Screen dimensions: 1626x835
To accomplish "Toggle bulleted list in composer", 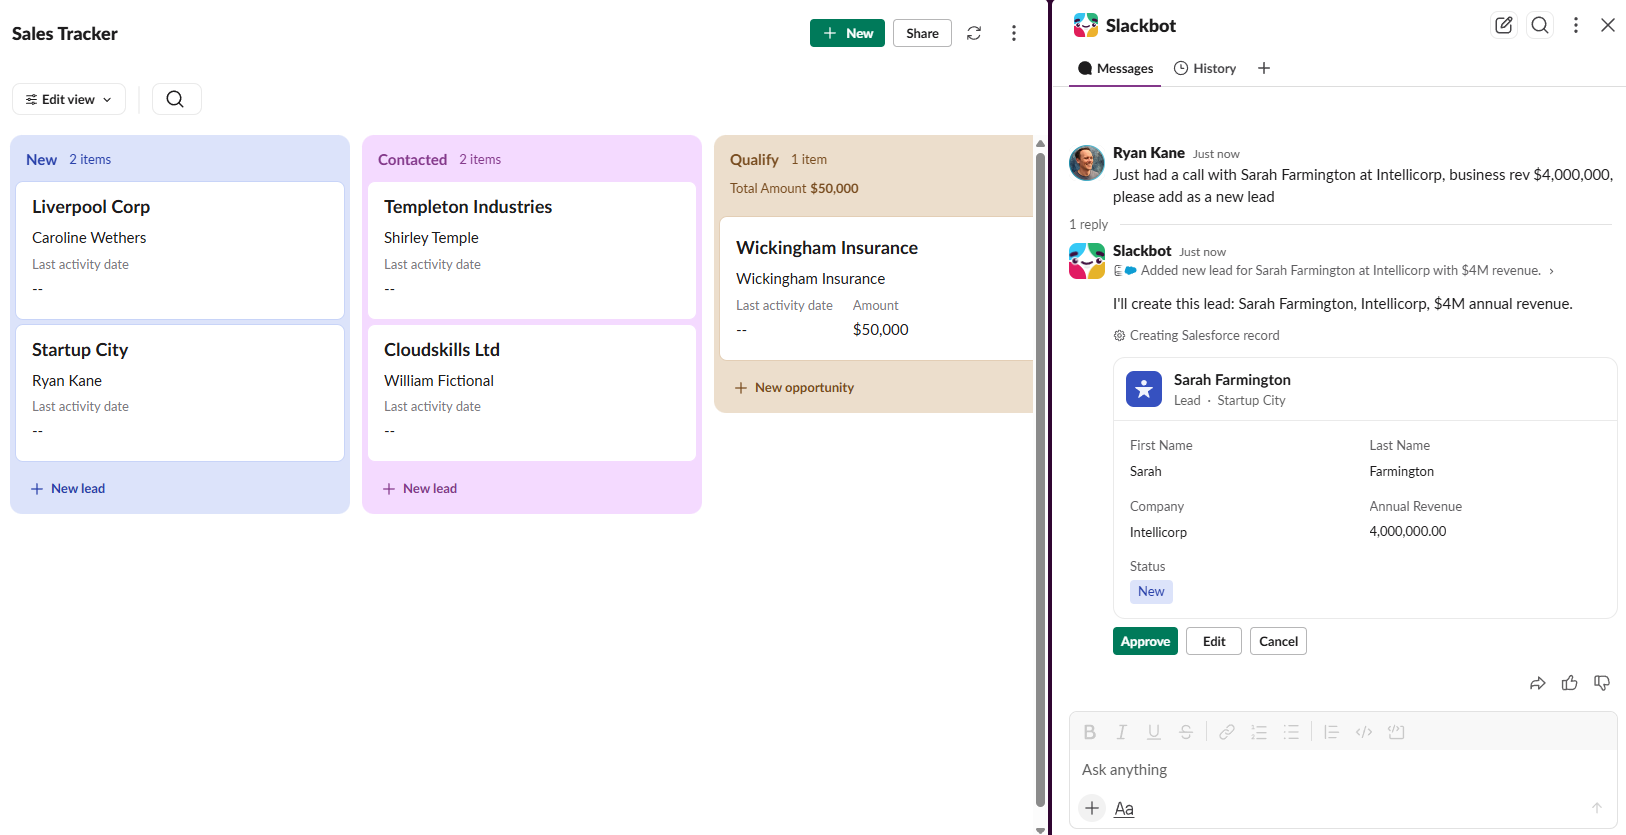I will pyautogui.click(x=1291, y=732).
